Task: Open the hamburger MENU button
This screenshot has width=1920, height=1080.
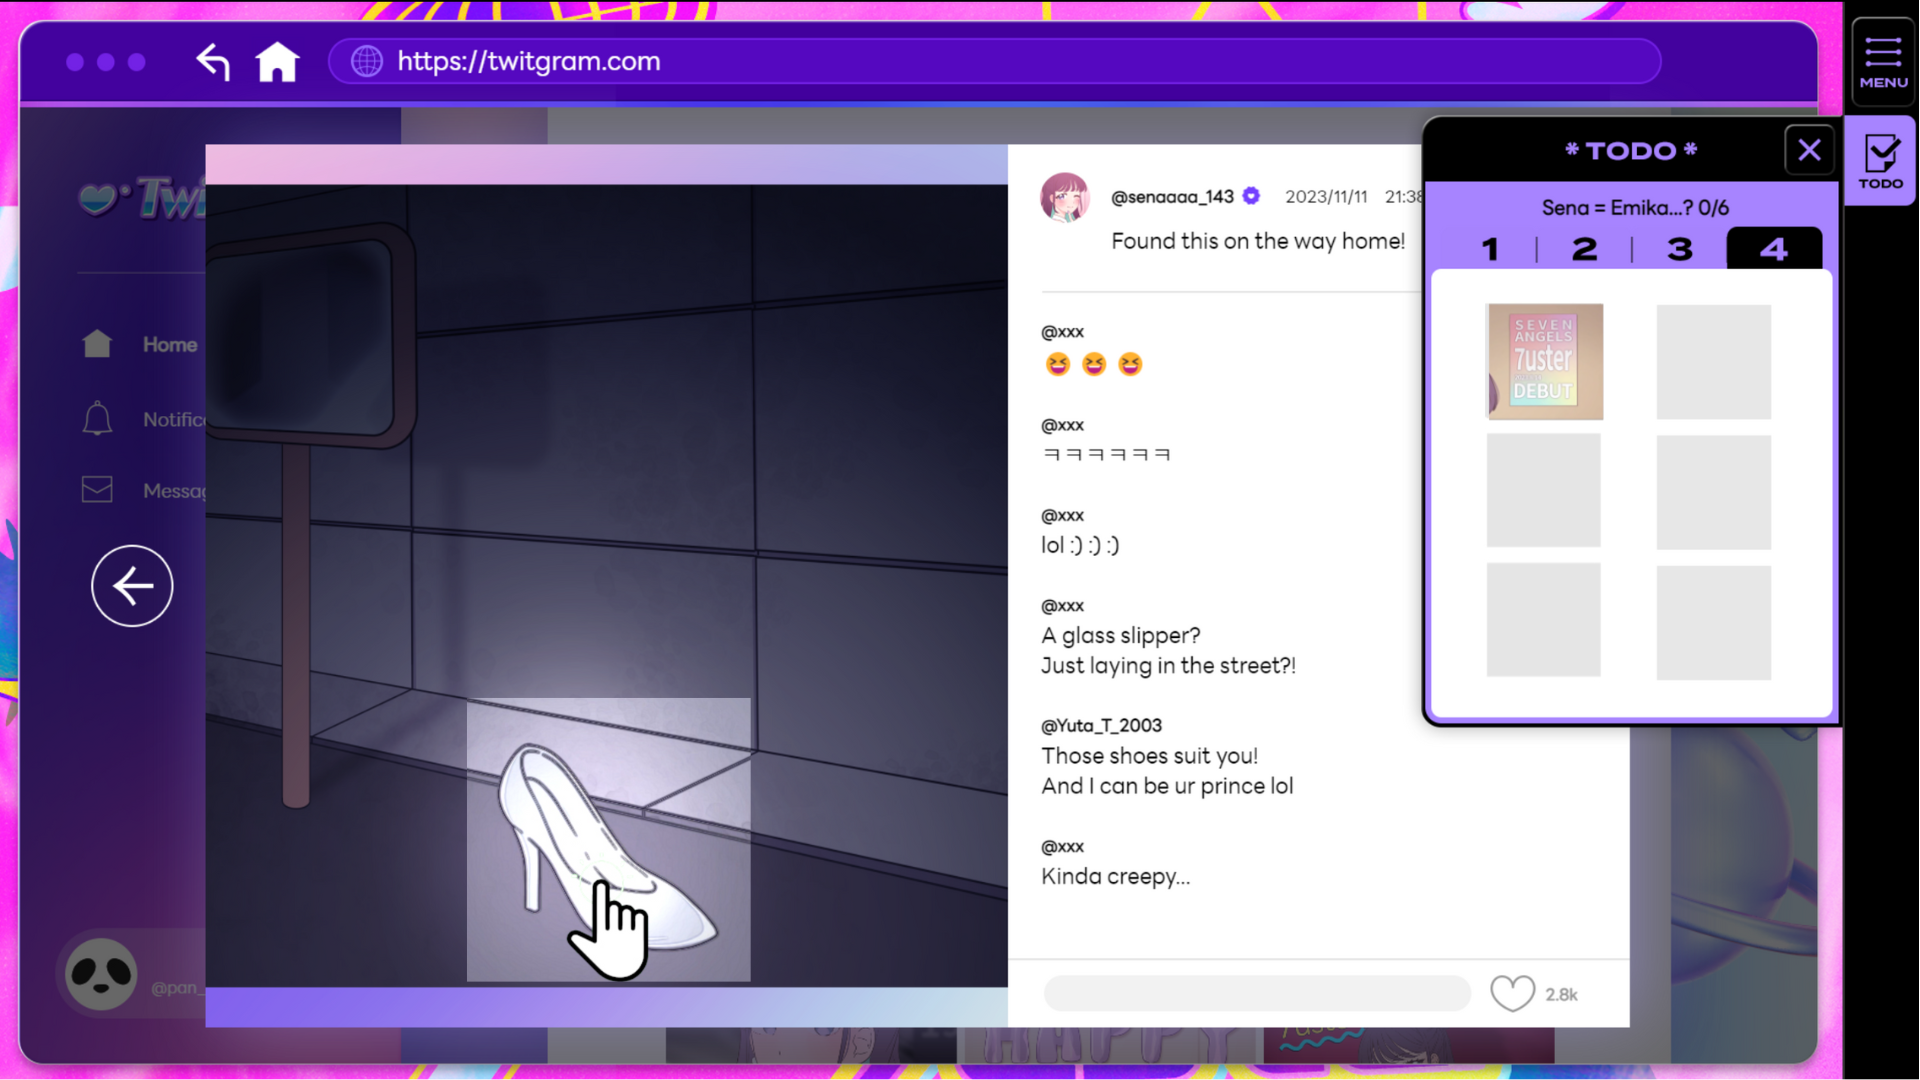Action: [1883, 62]
